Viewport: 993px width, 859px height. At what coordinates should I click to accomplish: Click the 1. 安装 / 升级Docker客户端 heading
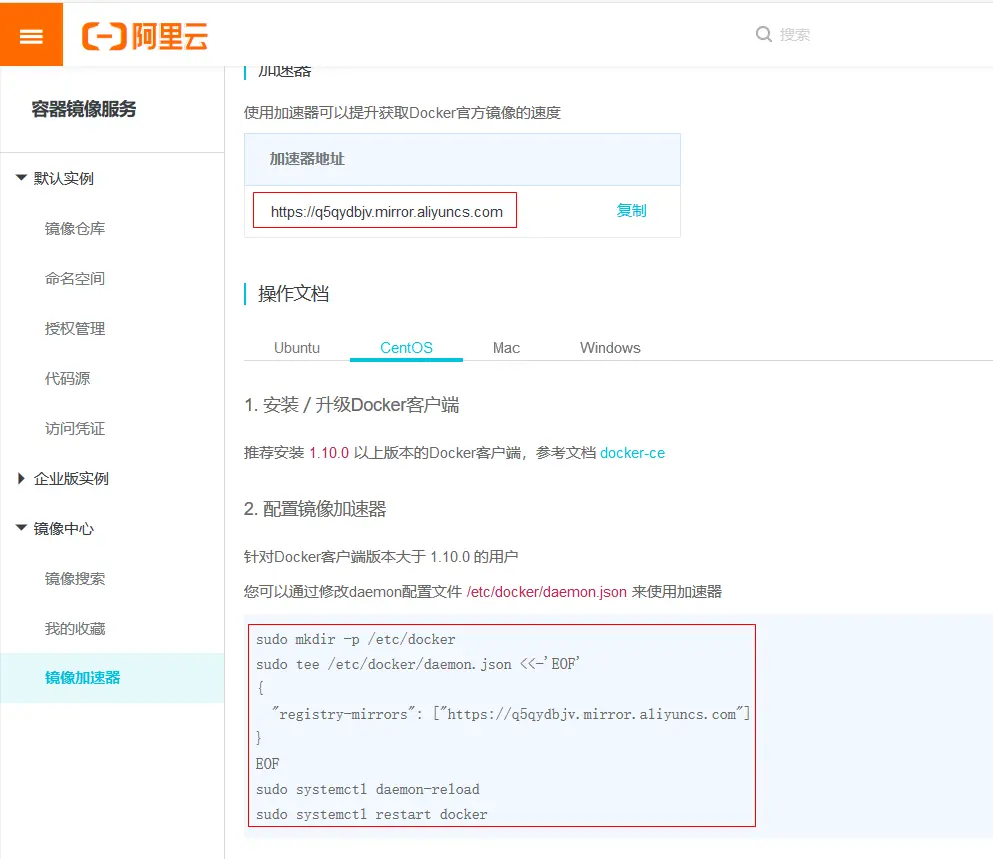351,405
